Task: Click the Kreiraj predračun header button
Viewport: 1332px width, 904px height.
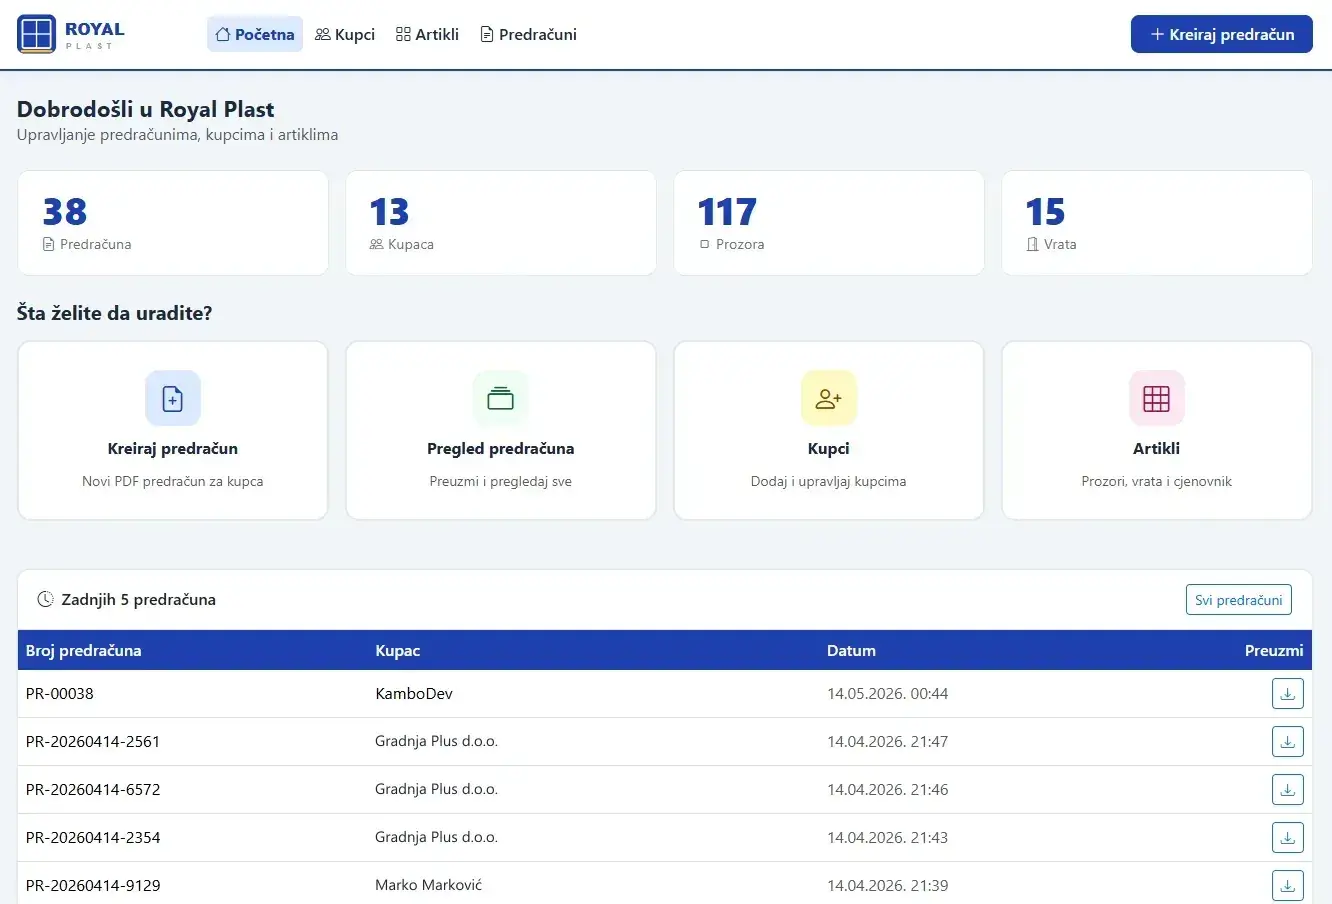Action: pos(1221,34)
